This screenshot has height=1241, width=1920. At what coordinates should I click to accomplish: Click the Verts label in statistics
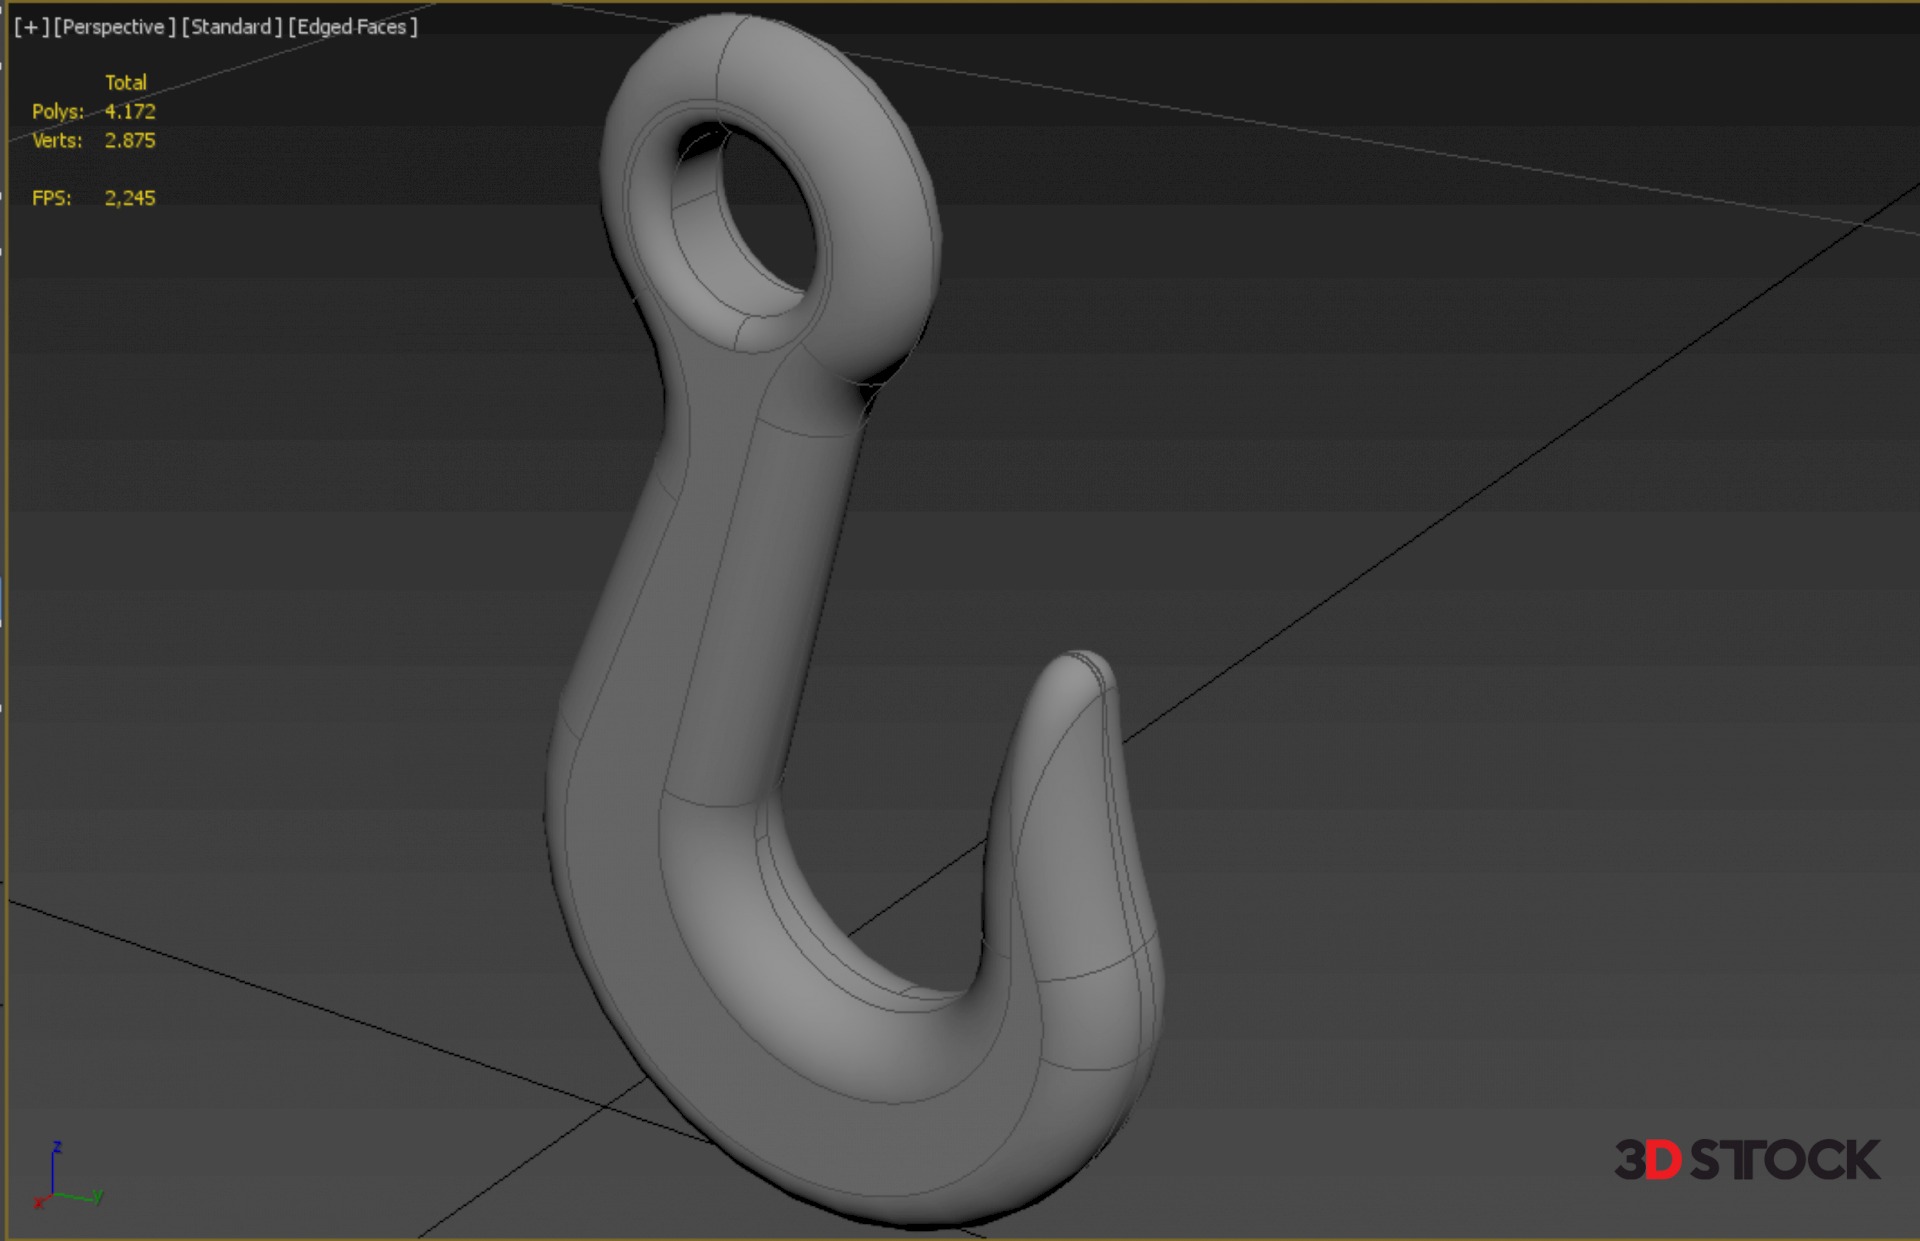57,141
